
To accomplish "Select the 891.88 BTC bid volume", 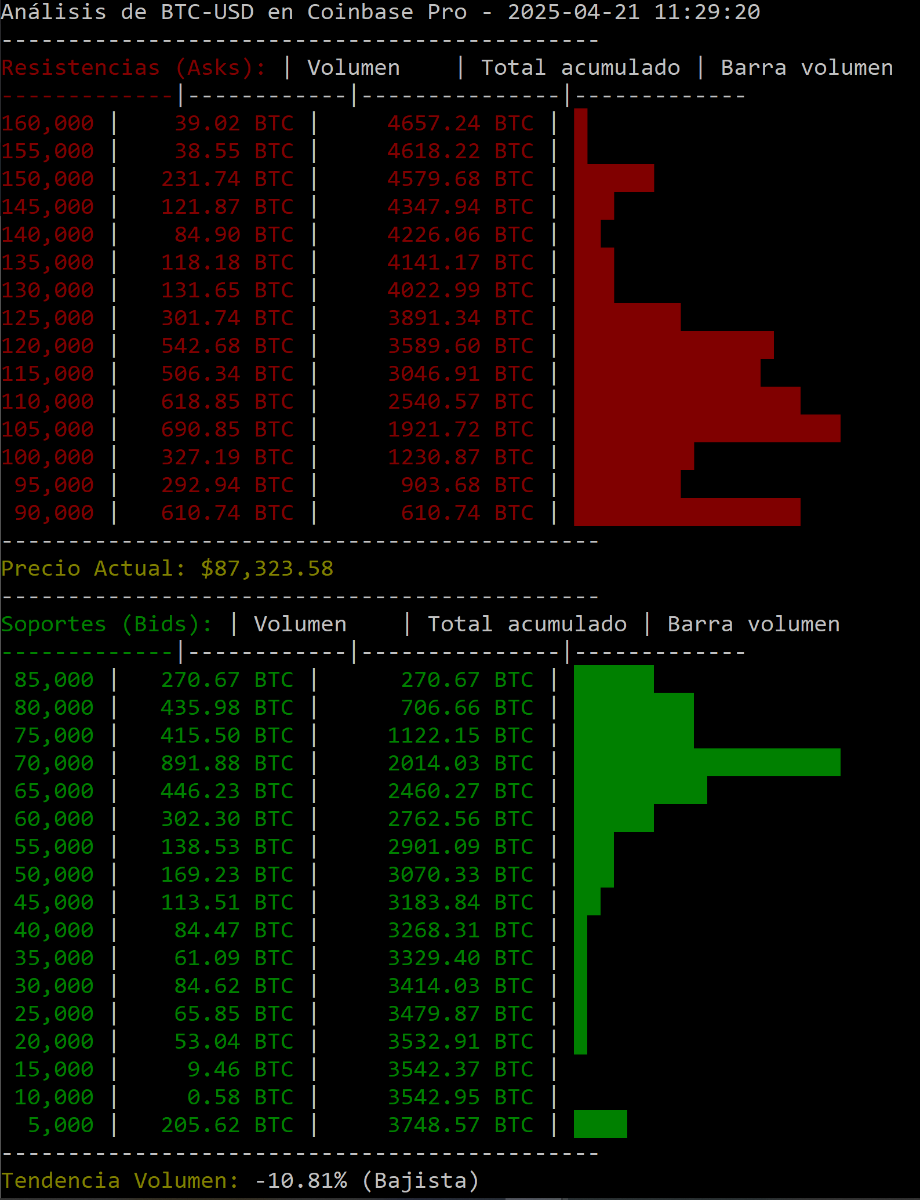I will (227, 762).
